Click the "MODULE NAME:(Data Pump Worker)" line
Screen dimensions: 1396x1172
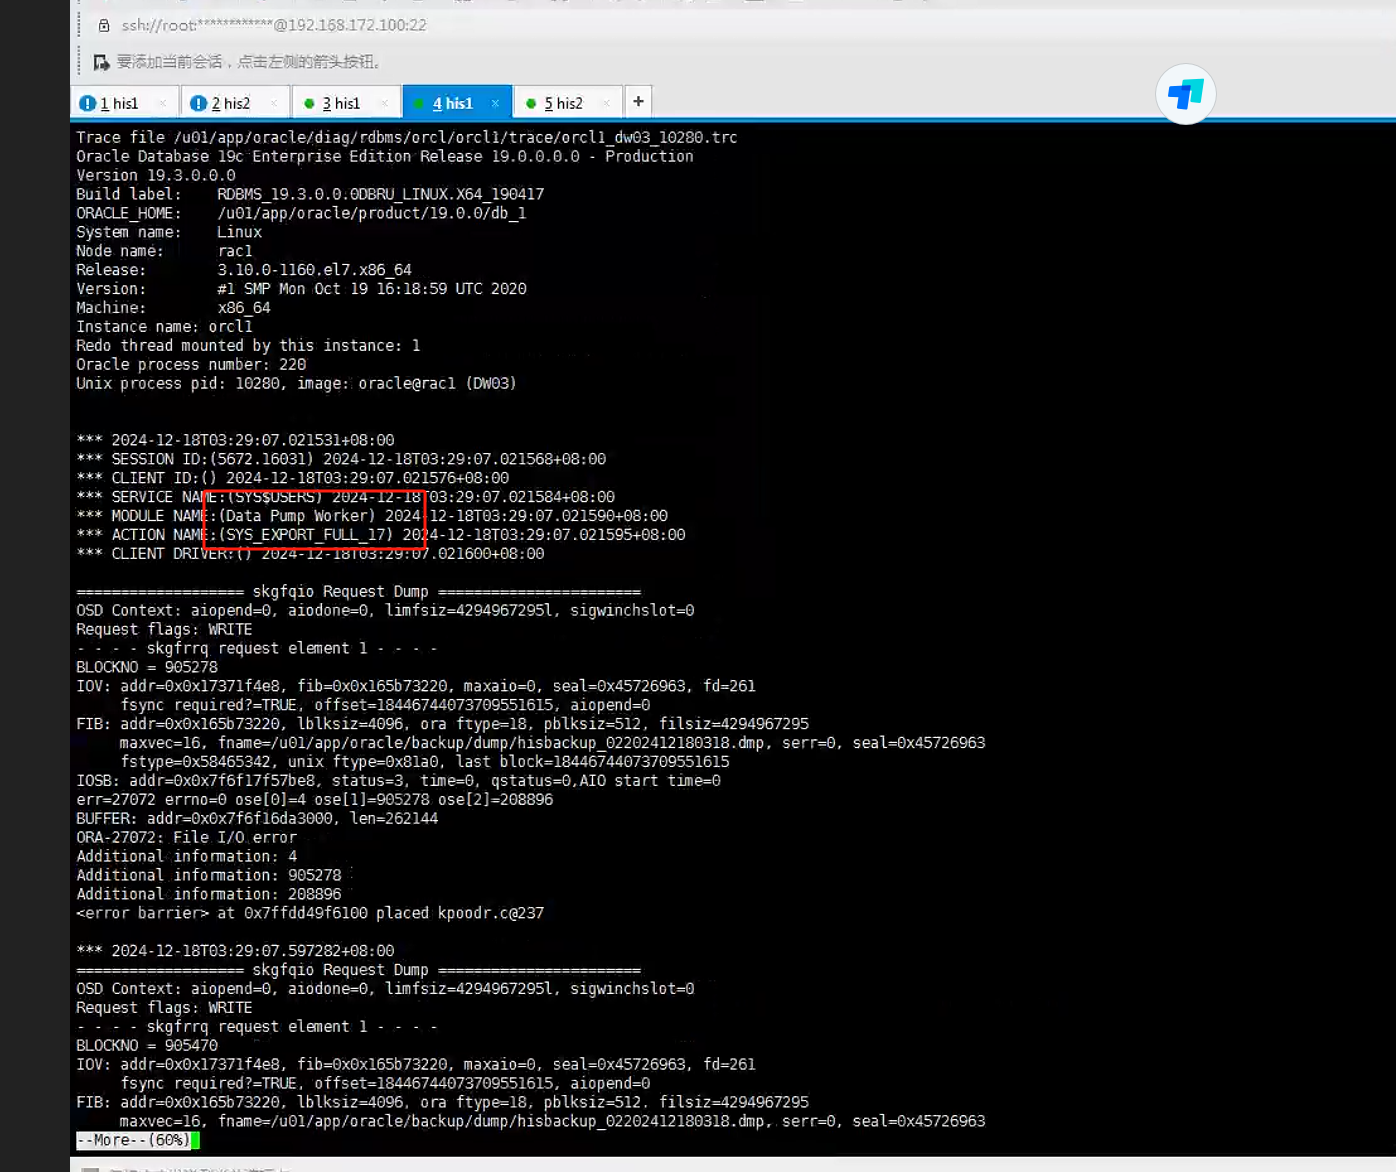coord(372,516)
